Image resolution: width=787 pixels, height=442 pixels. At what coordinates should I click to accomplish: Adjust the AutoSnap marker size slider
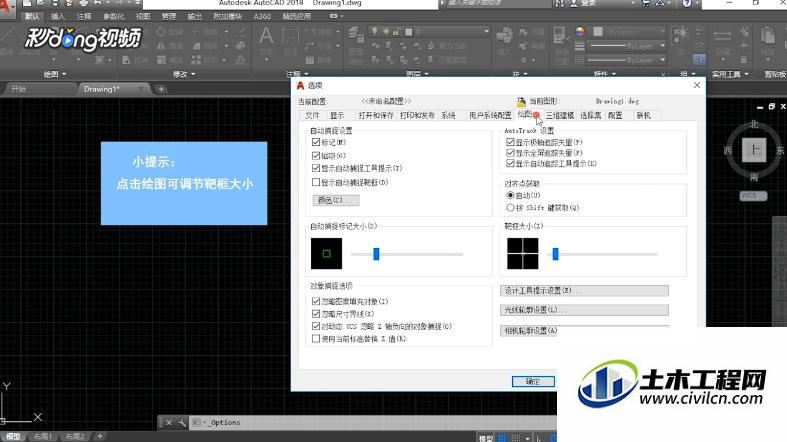click(x=376, y=254)
